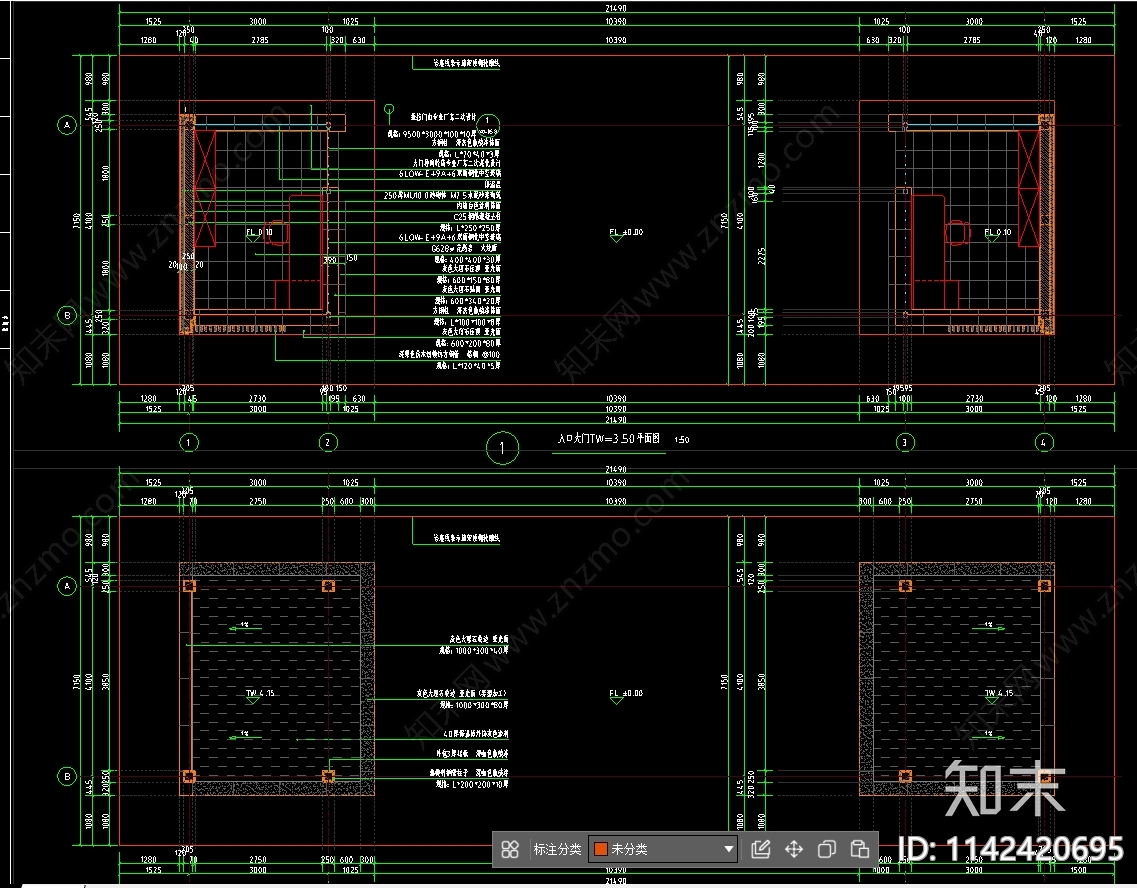
Task: Select axis bubble 4 below the upper plan
Action: (x=1045, y=442)
